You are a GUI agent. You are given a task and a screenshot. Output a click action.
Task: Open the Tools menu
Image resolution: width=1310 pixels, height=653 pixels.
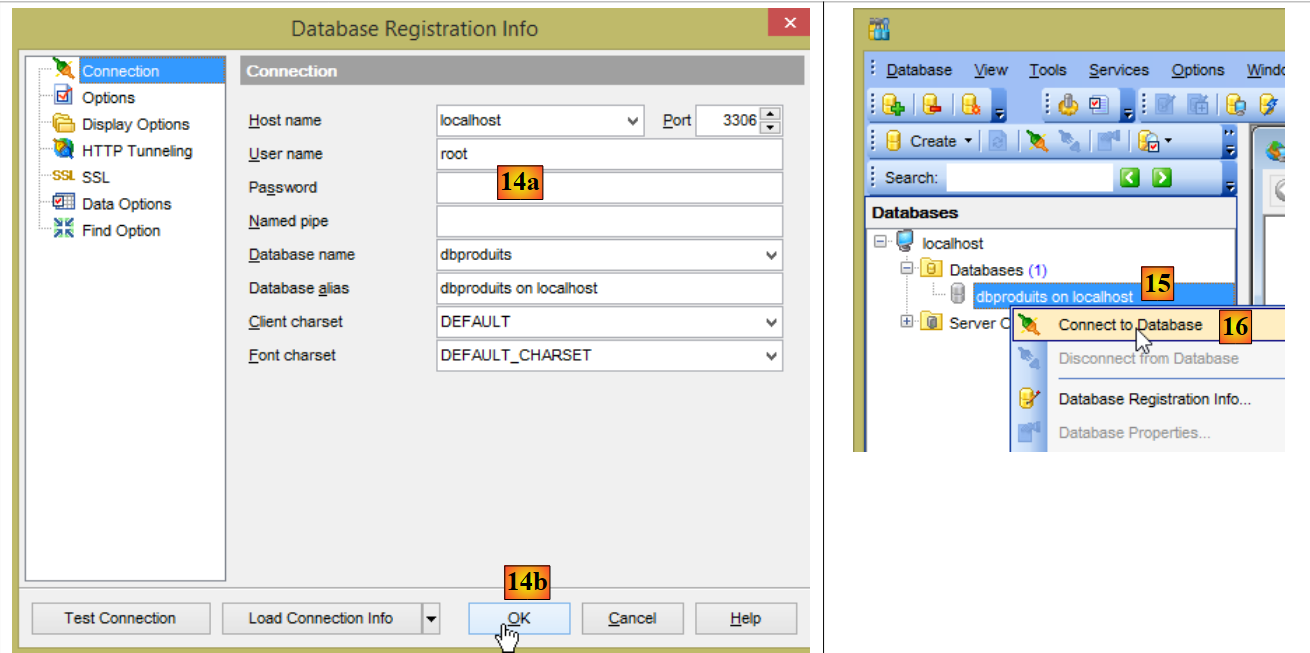click(1047, 70)
